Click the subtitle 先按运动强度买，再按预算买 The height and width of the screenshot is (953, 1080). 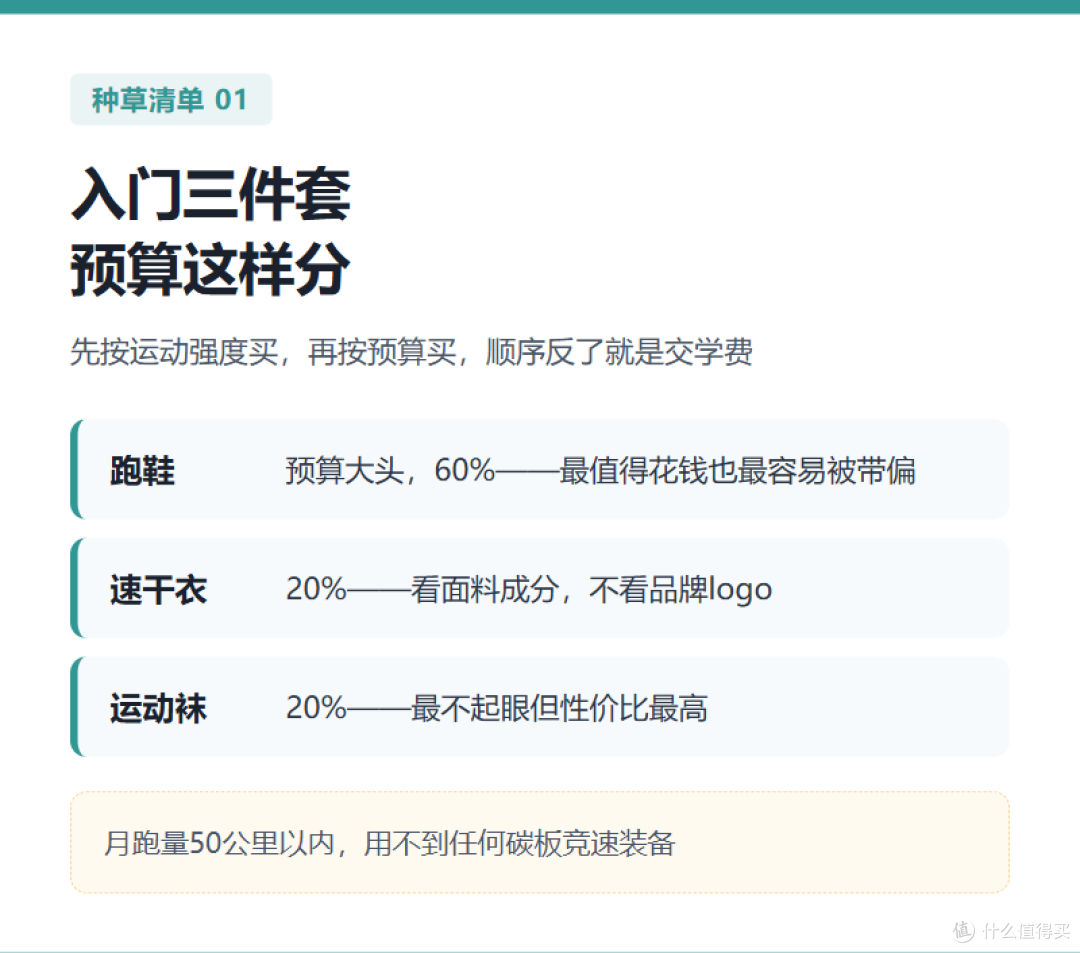point(411,352)
